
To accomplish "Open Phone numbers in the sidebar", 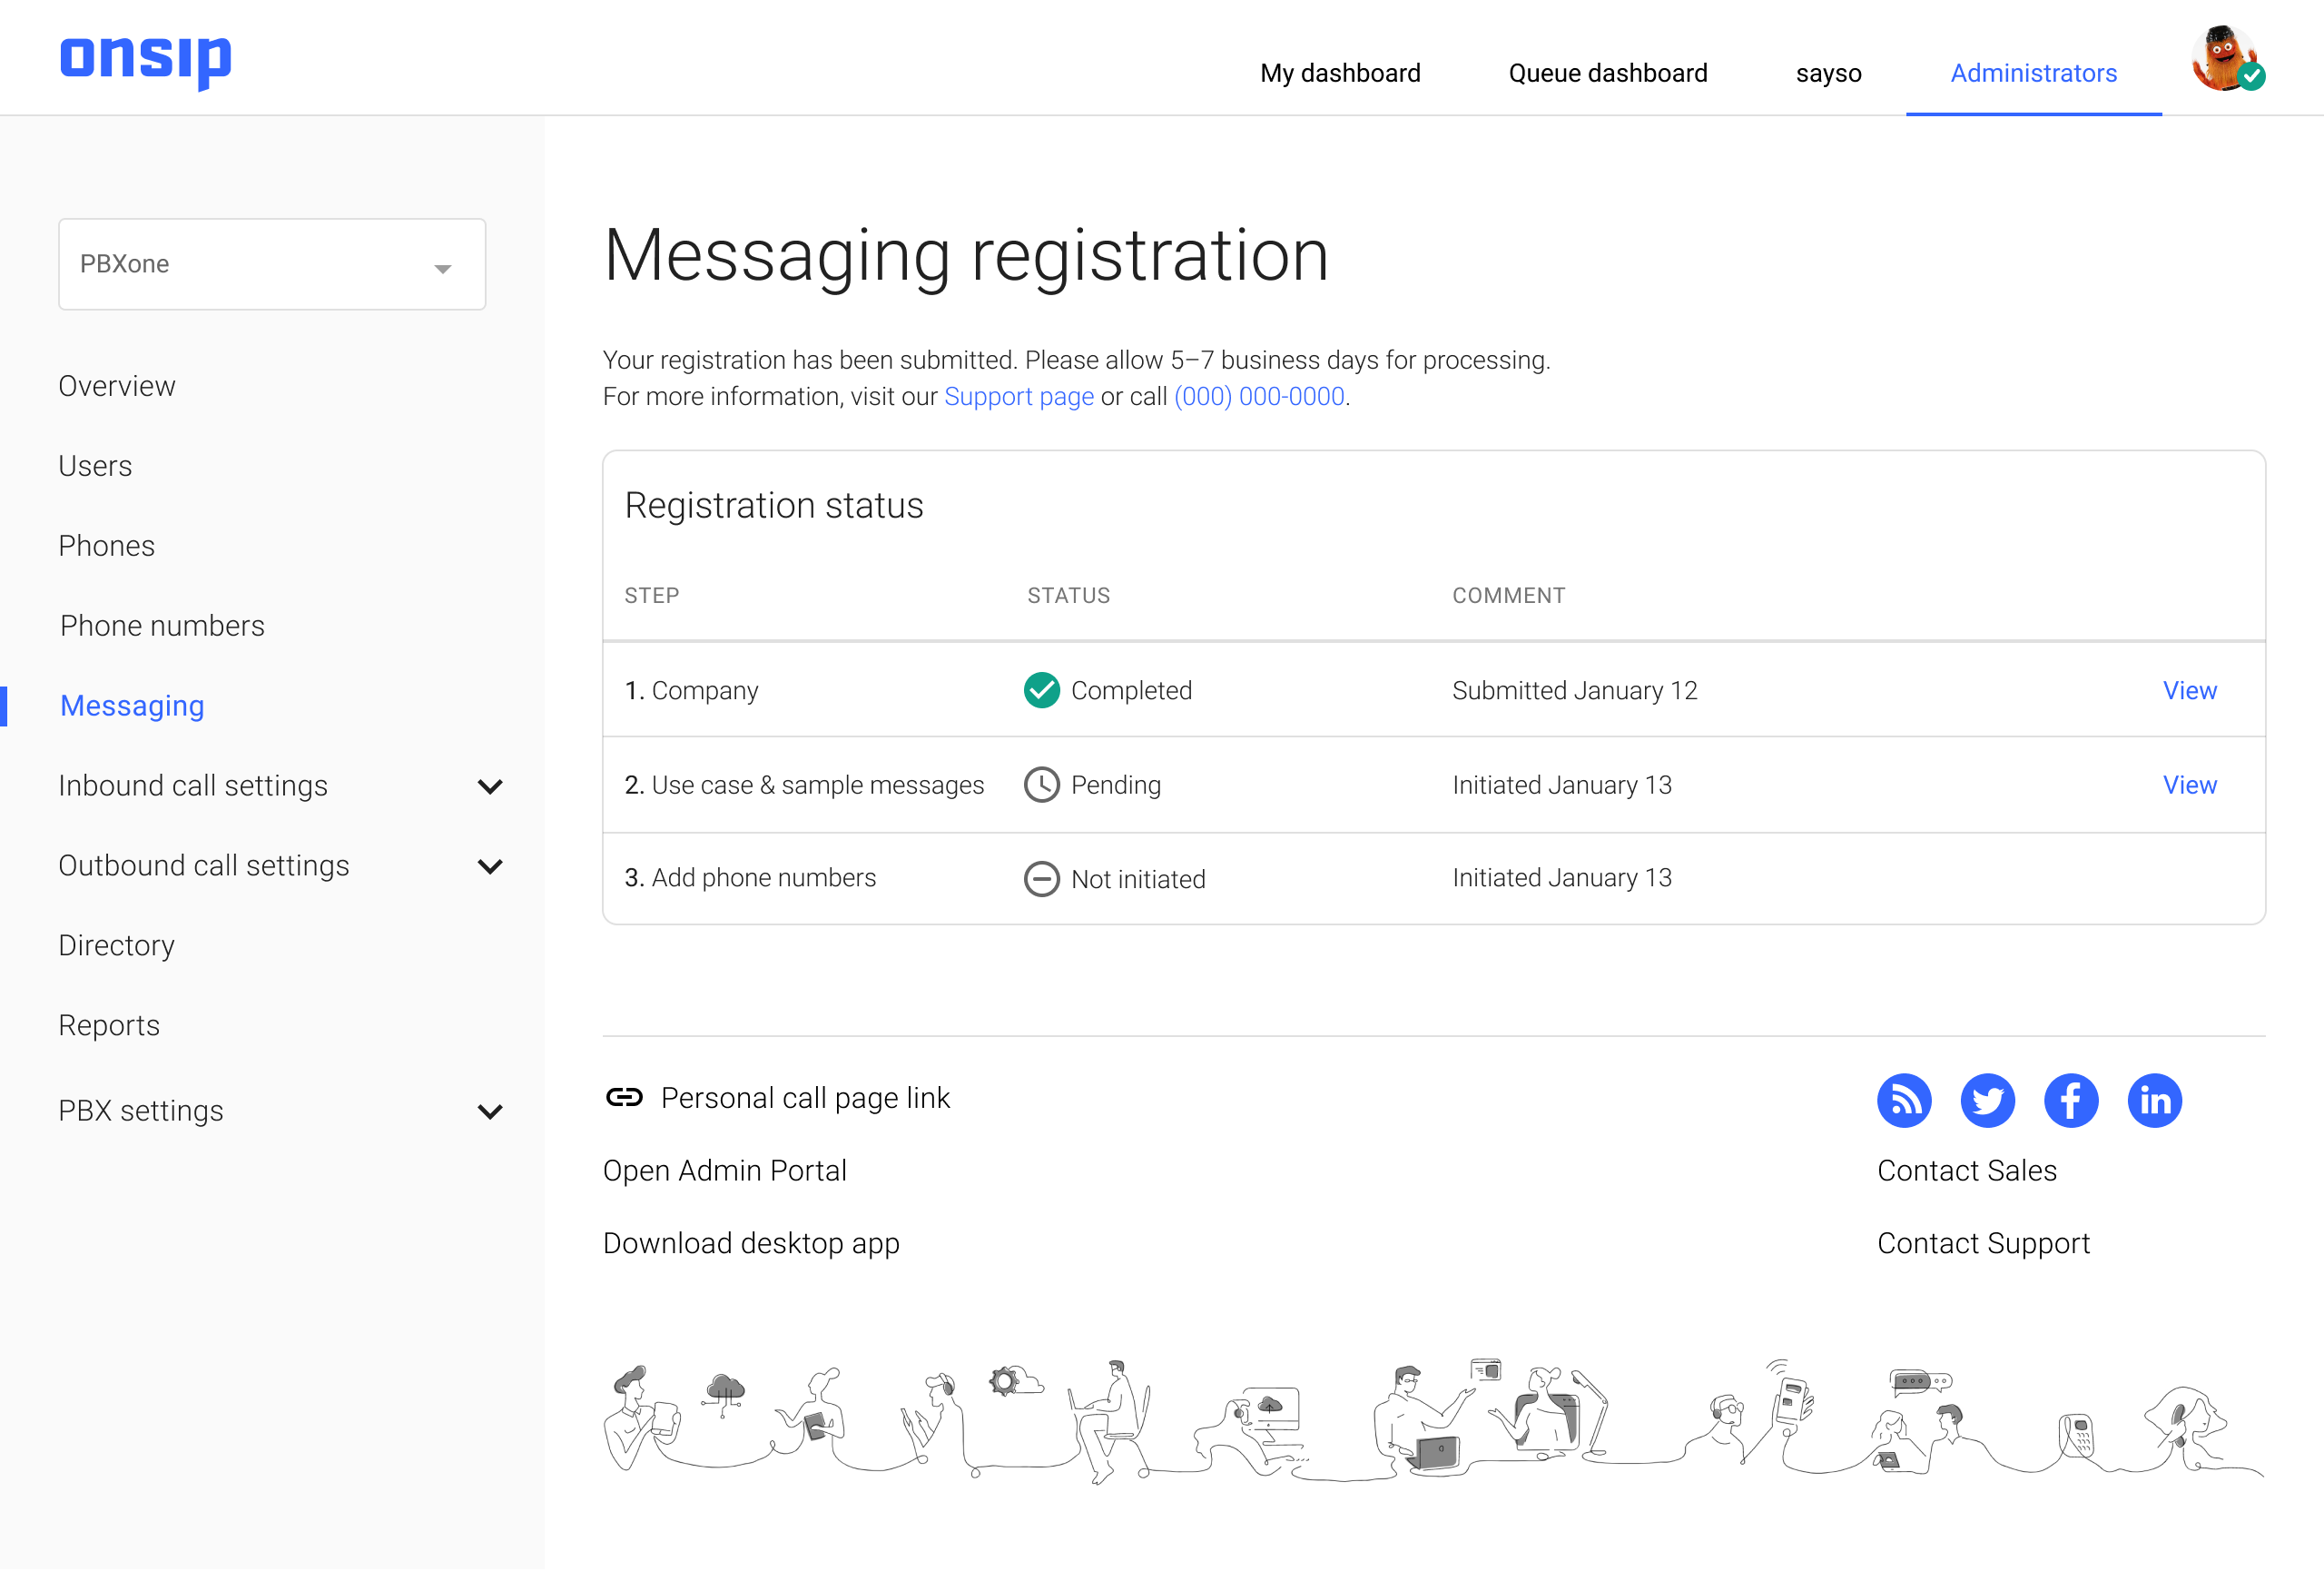I will pos(162,626).
